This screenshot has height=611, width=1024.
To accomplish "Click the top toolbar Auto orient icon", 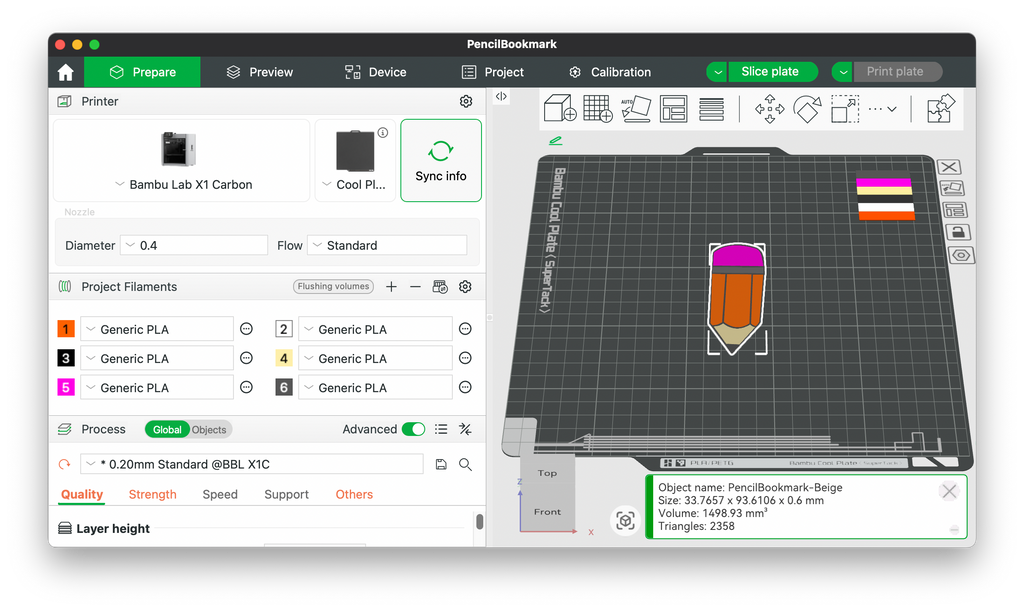I will click(x=635, y=108).
